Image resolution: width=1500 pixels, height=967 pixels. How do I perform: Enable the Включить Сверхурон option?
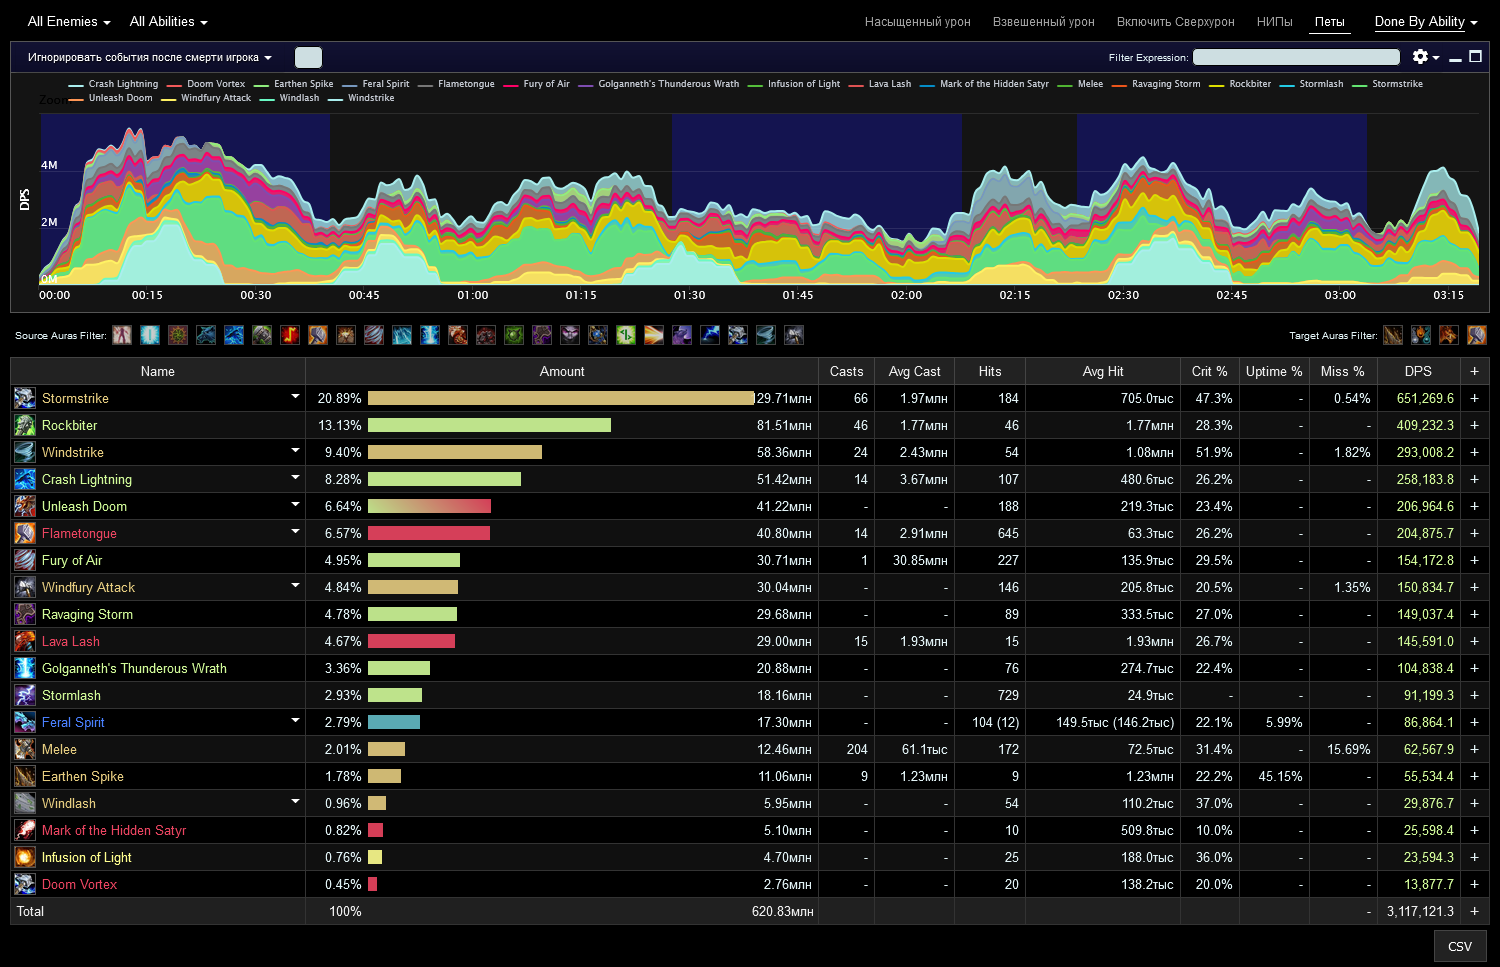[x=1175, y=22]
